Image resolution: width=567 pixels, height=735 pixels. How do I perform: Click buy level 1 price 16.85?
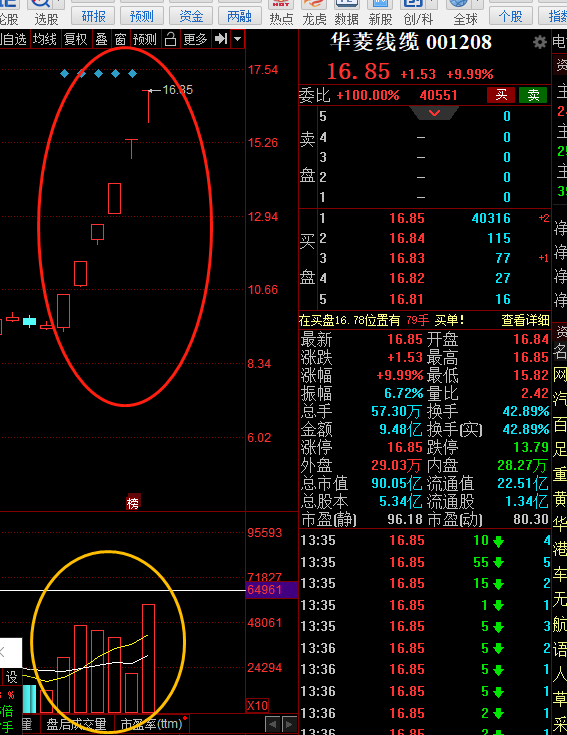[x=407, y=218]
